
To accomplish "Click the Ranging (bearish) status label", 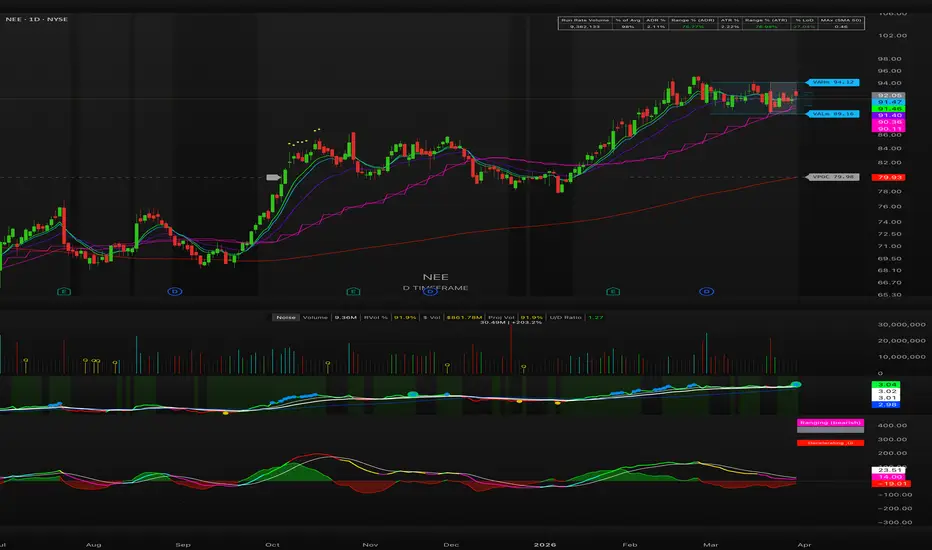I will [x=830, y=423].
